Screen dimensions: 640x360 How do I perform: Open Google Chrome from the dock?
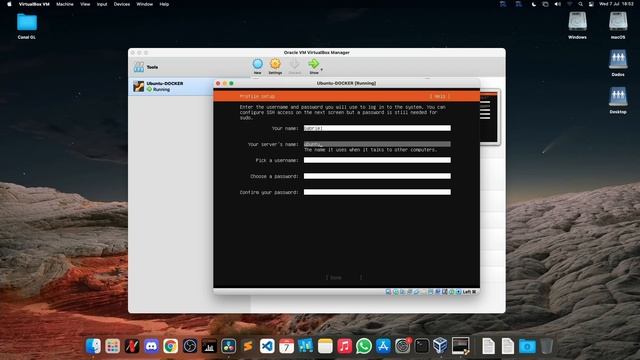click(x=171, y=346)
